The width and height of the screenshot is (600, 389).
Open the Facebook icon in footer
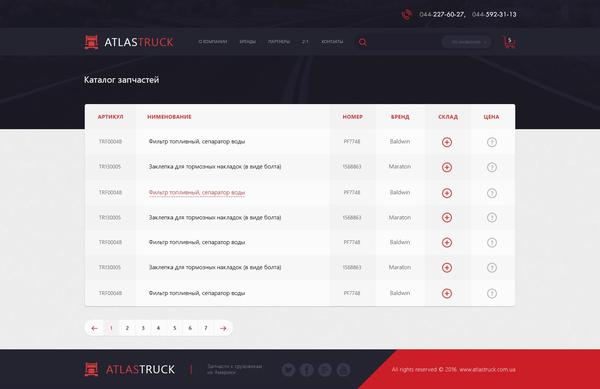[x=307, y=369]
